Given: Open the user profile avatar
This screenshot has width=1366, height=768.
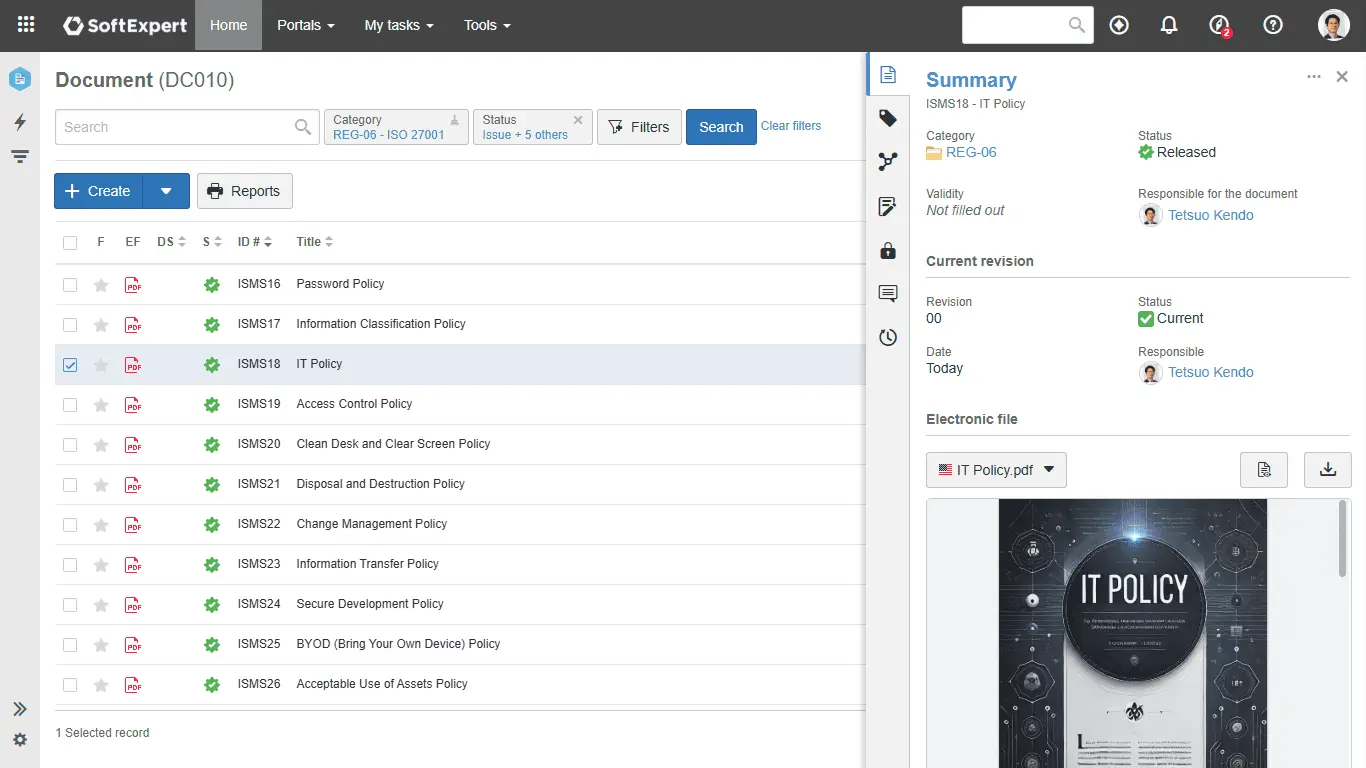Looking at the screenshot, I should [x=1334, y=25].
